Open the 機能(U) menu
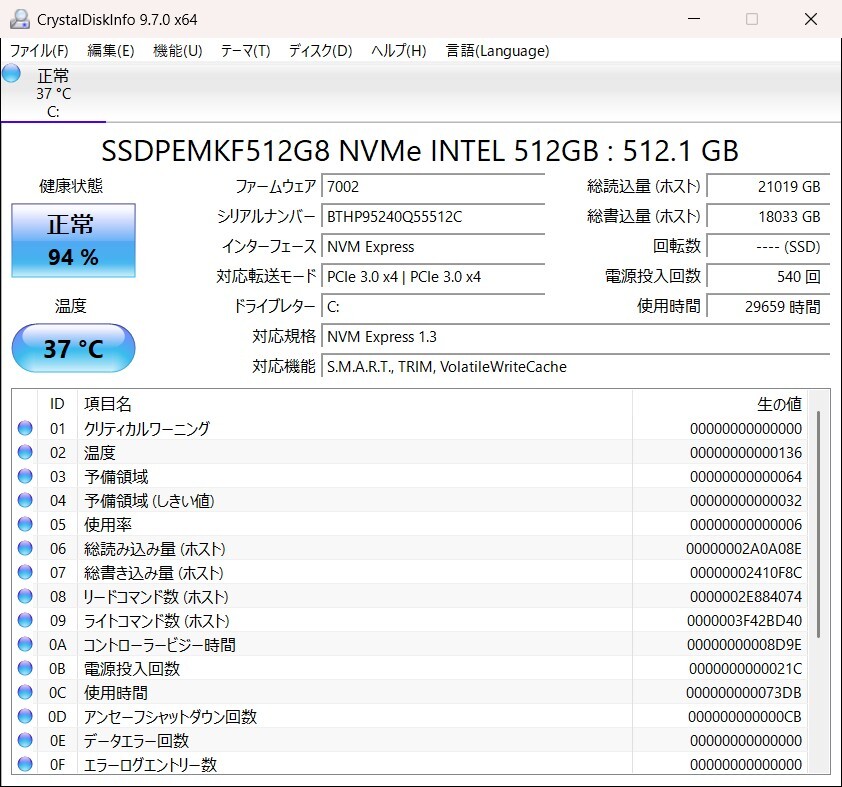The height and width of the screenshot is (787, 842). point(177,51)
